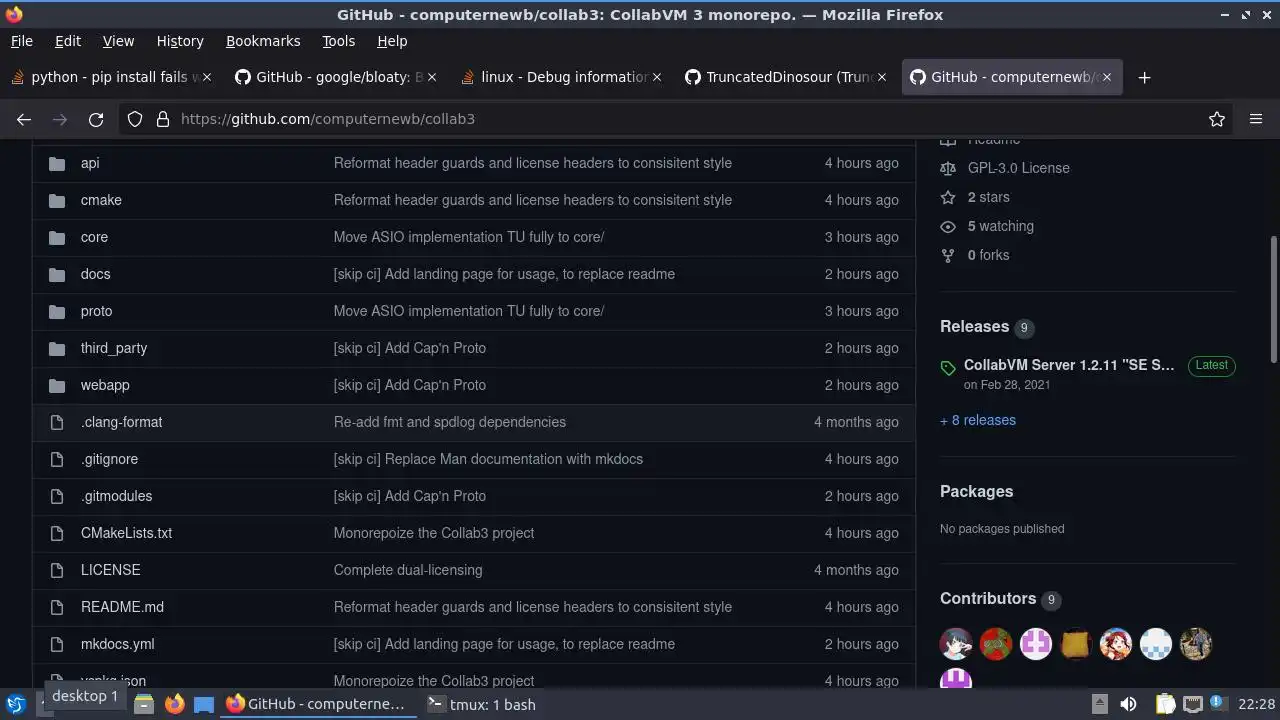Open the Tools menu
The height and width of the screenshot is (720, 1280).
[x=338, y=41]
